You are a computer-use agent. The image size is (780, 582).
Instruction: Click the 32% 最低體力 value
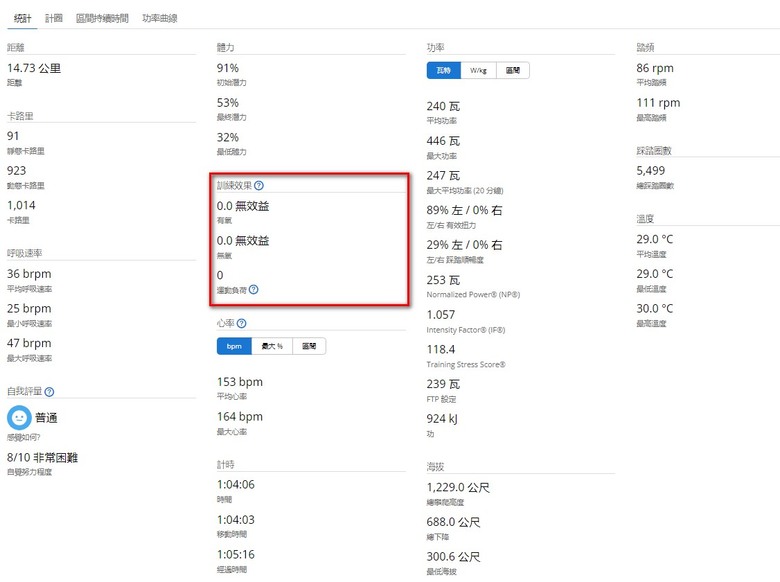tap(228, 137)
